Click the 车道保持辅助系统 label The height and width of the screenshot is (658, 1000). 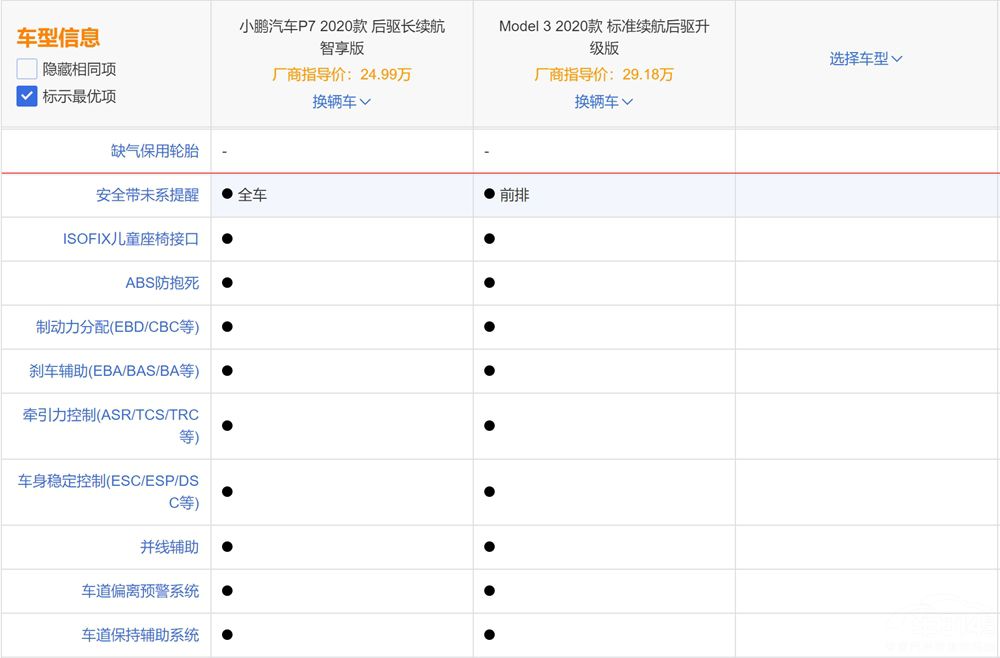click(x=140, y=635)
